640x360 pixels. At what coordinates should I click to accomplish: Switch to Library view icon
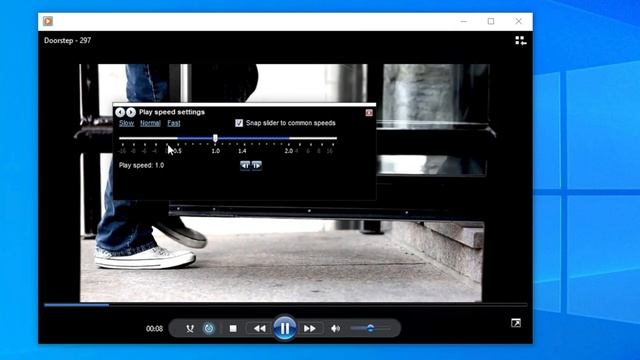[520, 40]
